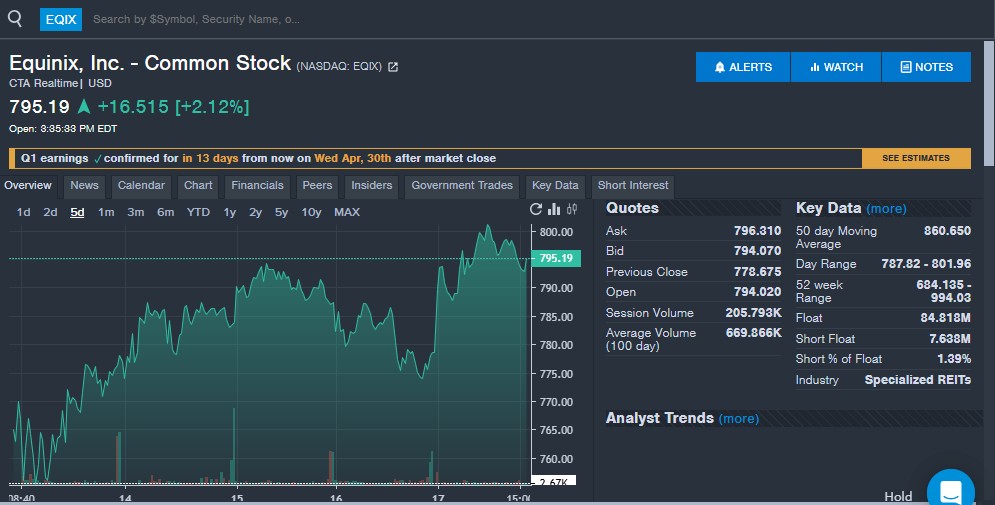Click the bell ALERTS button
The width and height of the screenshot is (995, 505).
click(743, 67)
